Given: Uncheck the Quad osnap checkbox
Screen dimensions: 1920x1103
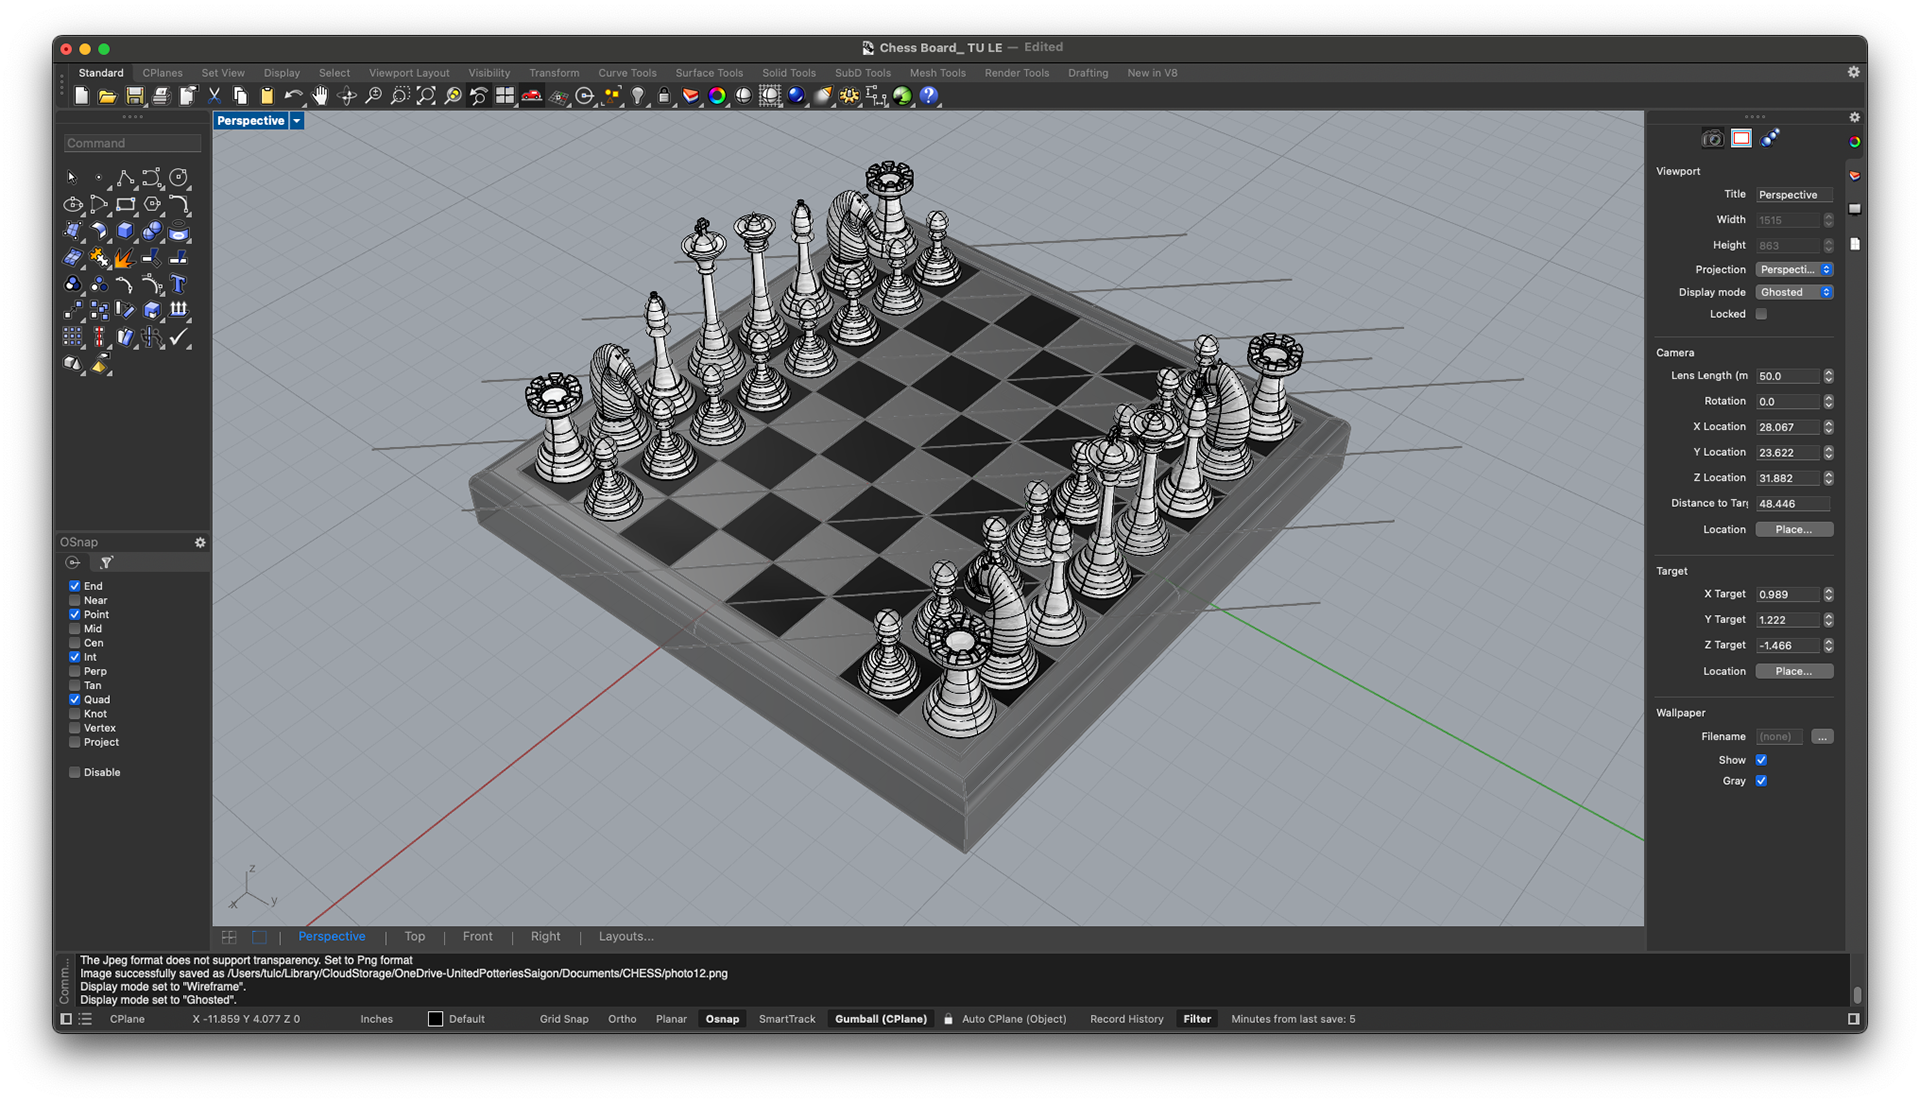Looking at the screenshot, I should (75, 700).
